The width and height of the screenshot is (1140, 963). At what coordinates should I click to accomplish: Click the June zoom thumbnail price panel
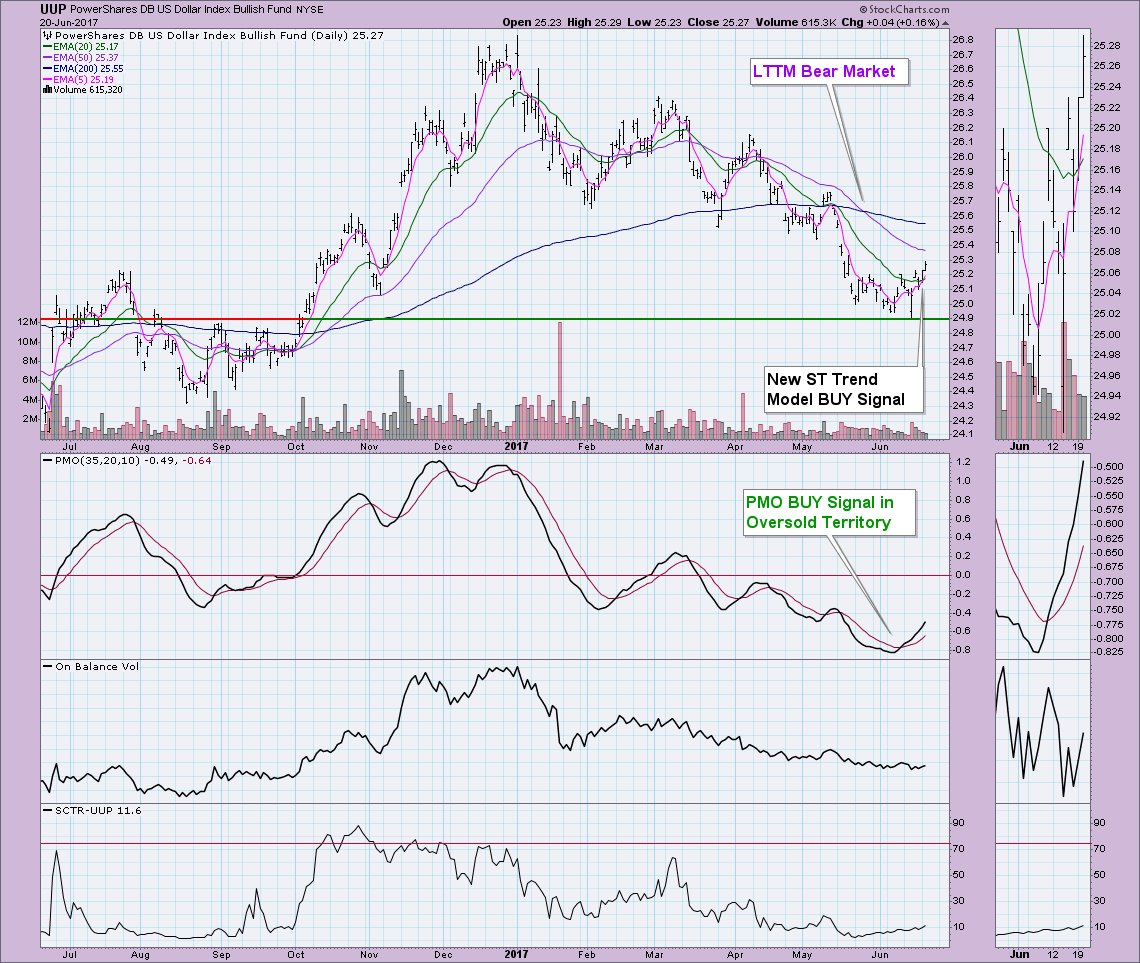(x=1038, y=232)
